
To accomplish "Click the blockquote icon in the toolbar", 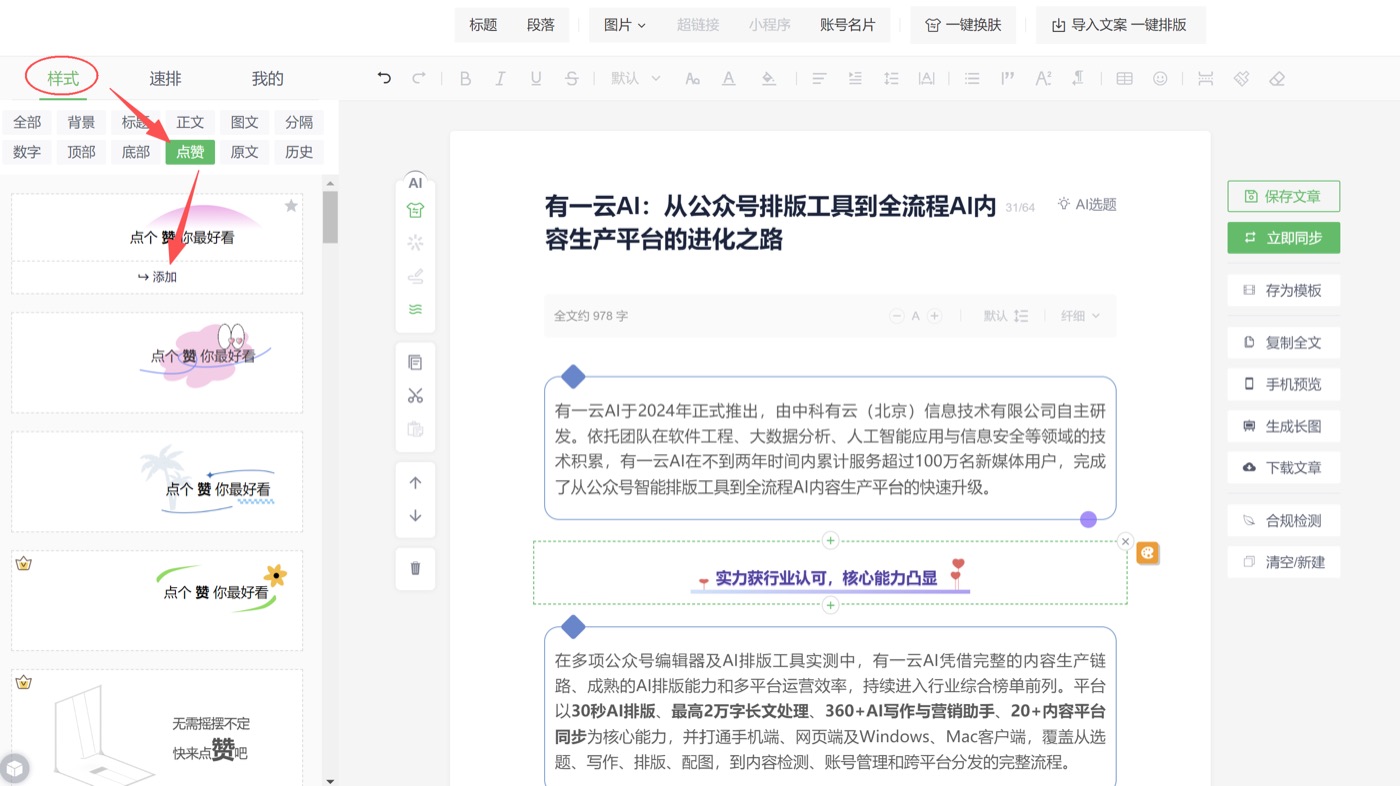I will click(x=1007, y=78).
